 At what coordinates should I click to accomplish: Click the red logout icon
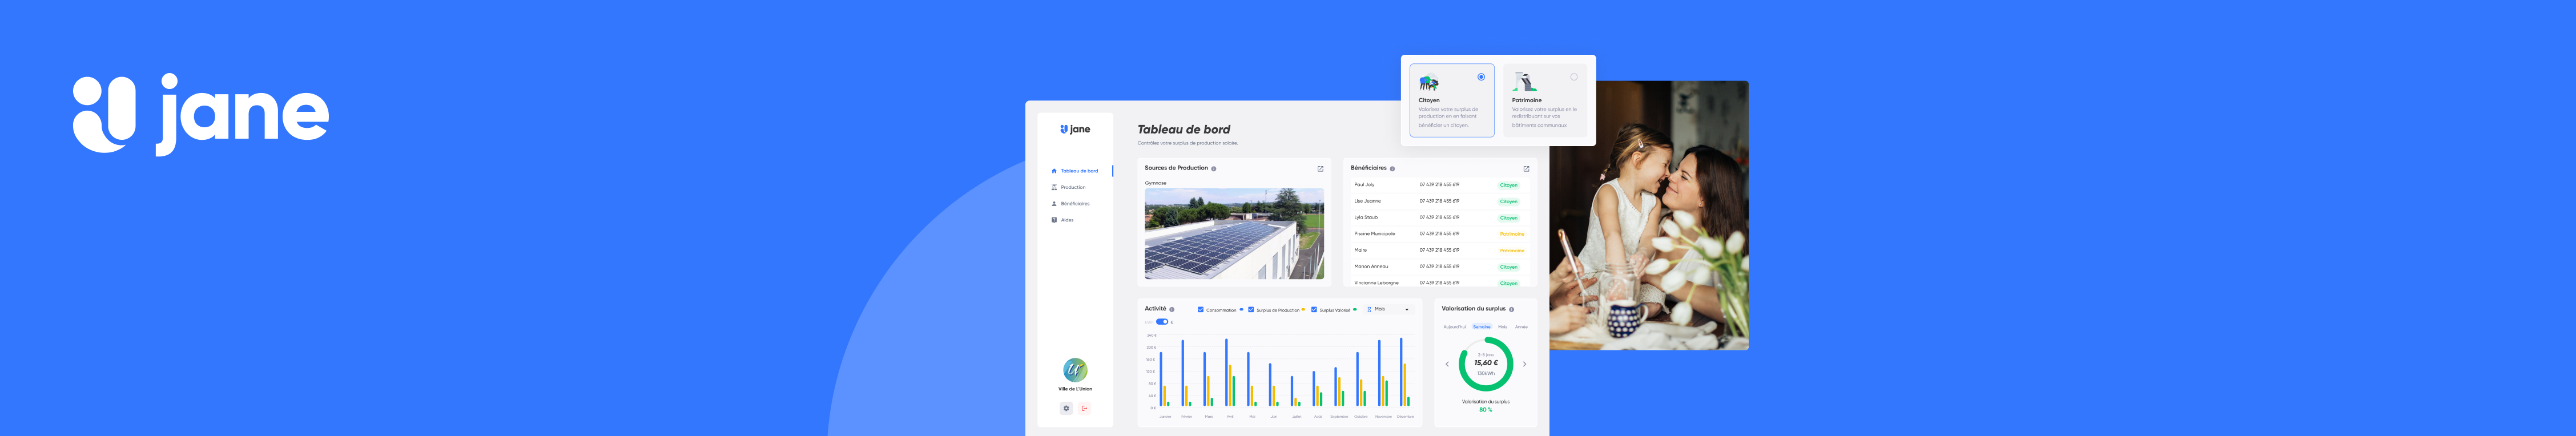1084,408
